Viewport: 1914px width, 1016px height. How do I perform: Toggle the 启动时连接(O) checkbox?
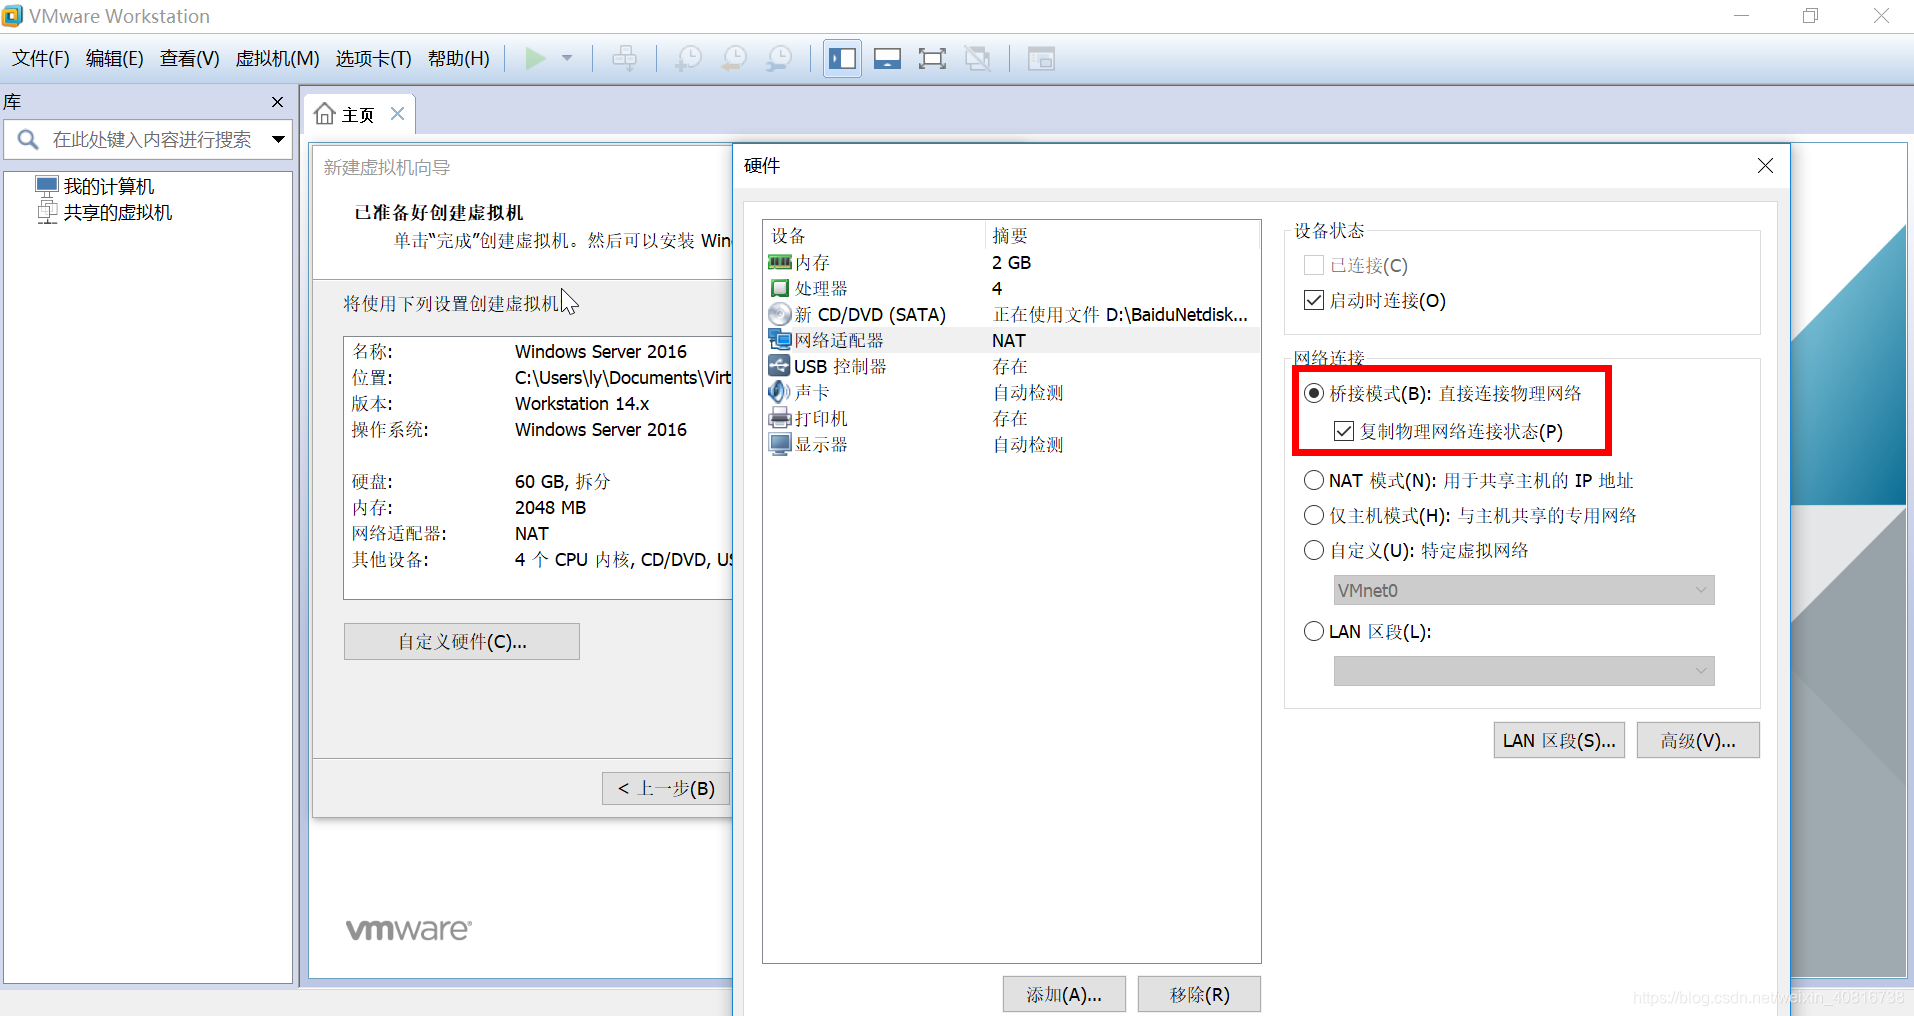point(1314,300)
